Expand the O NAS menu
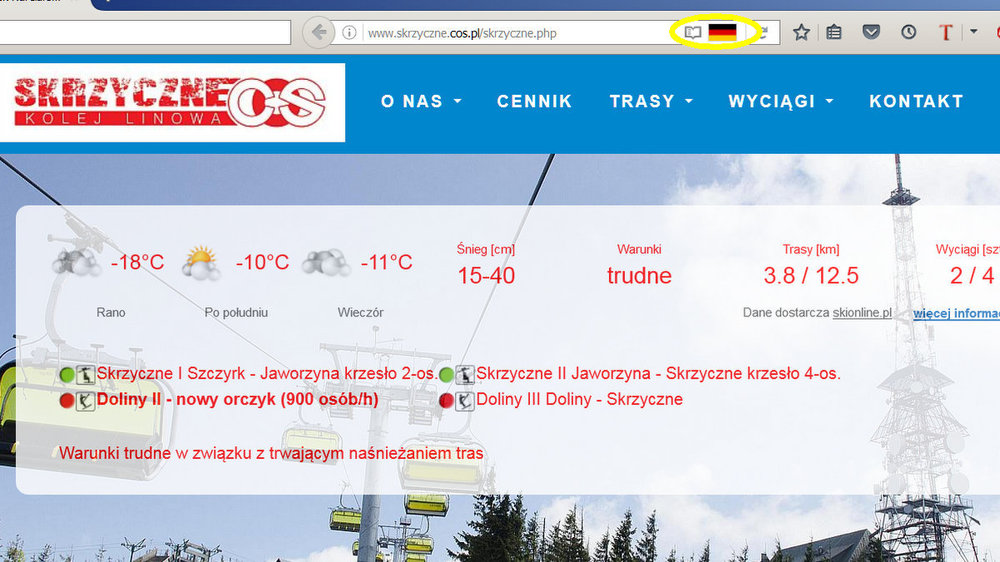The width and height of the screenshot is (1000, 562). [421, 101]
